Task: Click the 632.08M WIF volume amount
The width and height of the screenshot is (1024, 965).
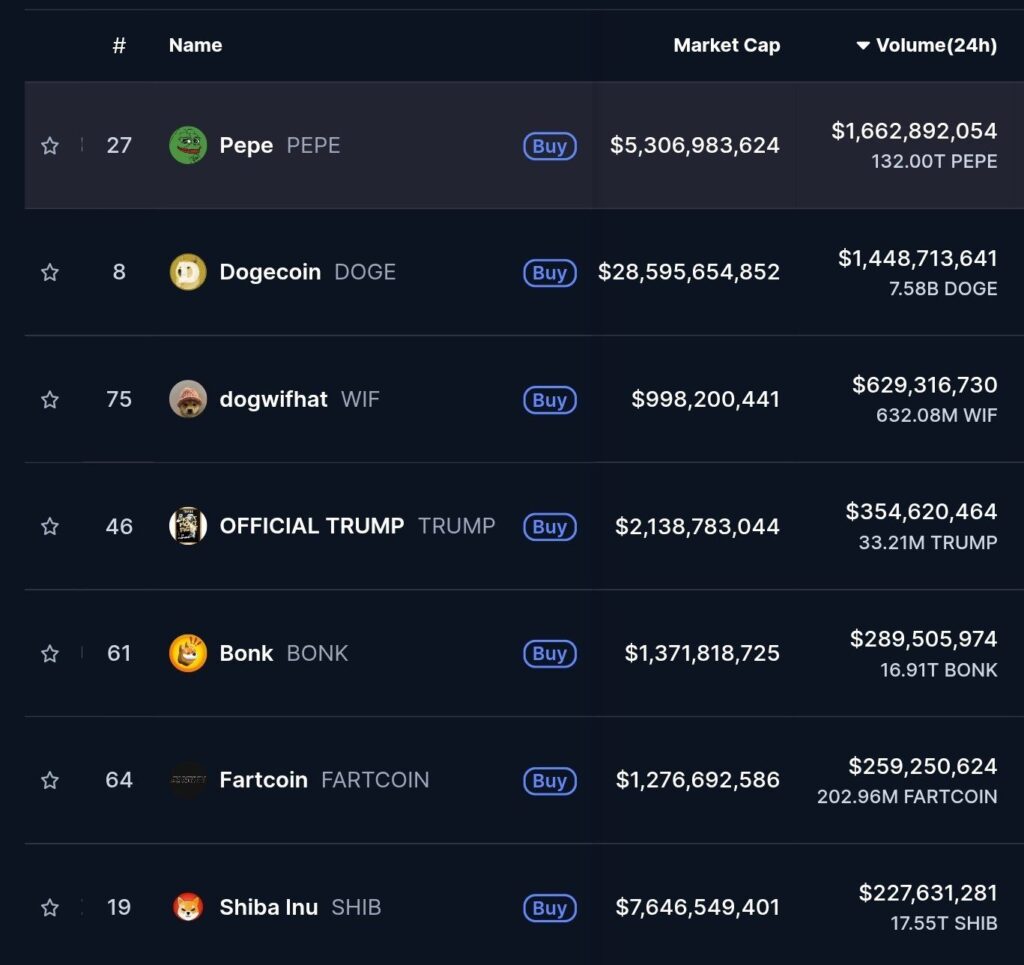Action: [x=936, y=415]
